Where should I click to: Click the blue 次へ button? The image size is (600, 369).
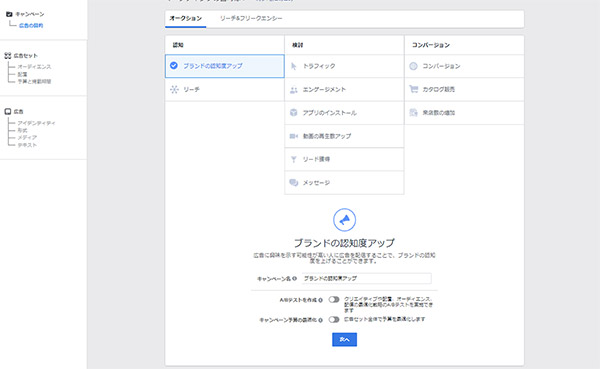pos(344,340)
